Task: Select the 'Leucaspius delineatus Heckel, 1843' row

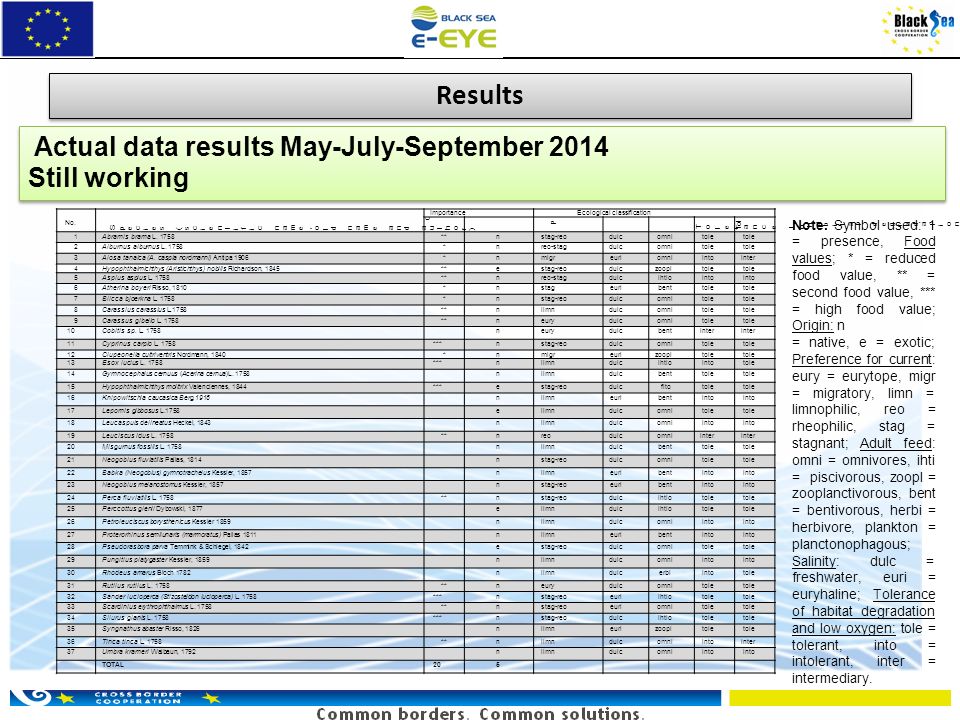Action: [x=416, y=423]
